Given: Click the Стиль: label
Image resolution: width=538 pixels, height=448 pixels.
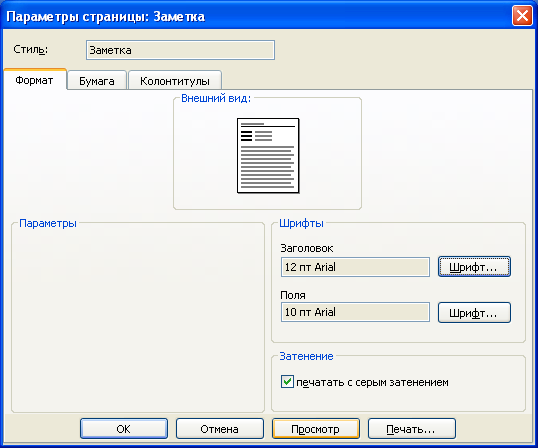Looking at the screenshot, I should point(31,50).
